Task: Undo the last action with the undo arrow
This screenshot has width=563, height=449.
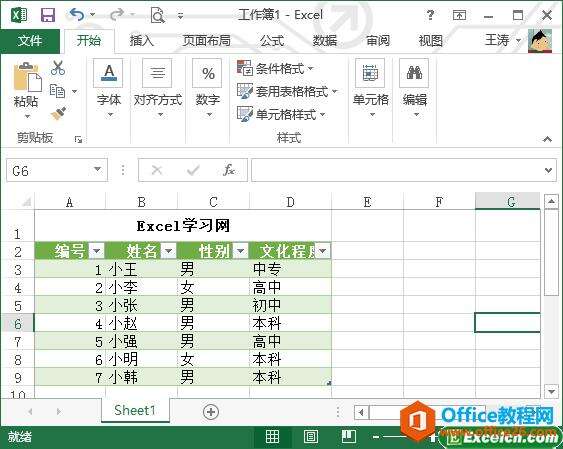Action: tap(77, 15)
